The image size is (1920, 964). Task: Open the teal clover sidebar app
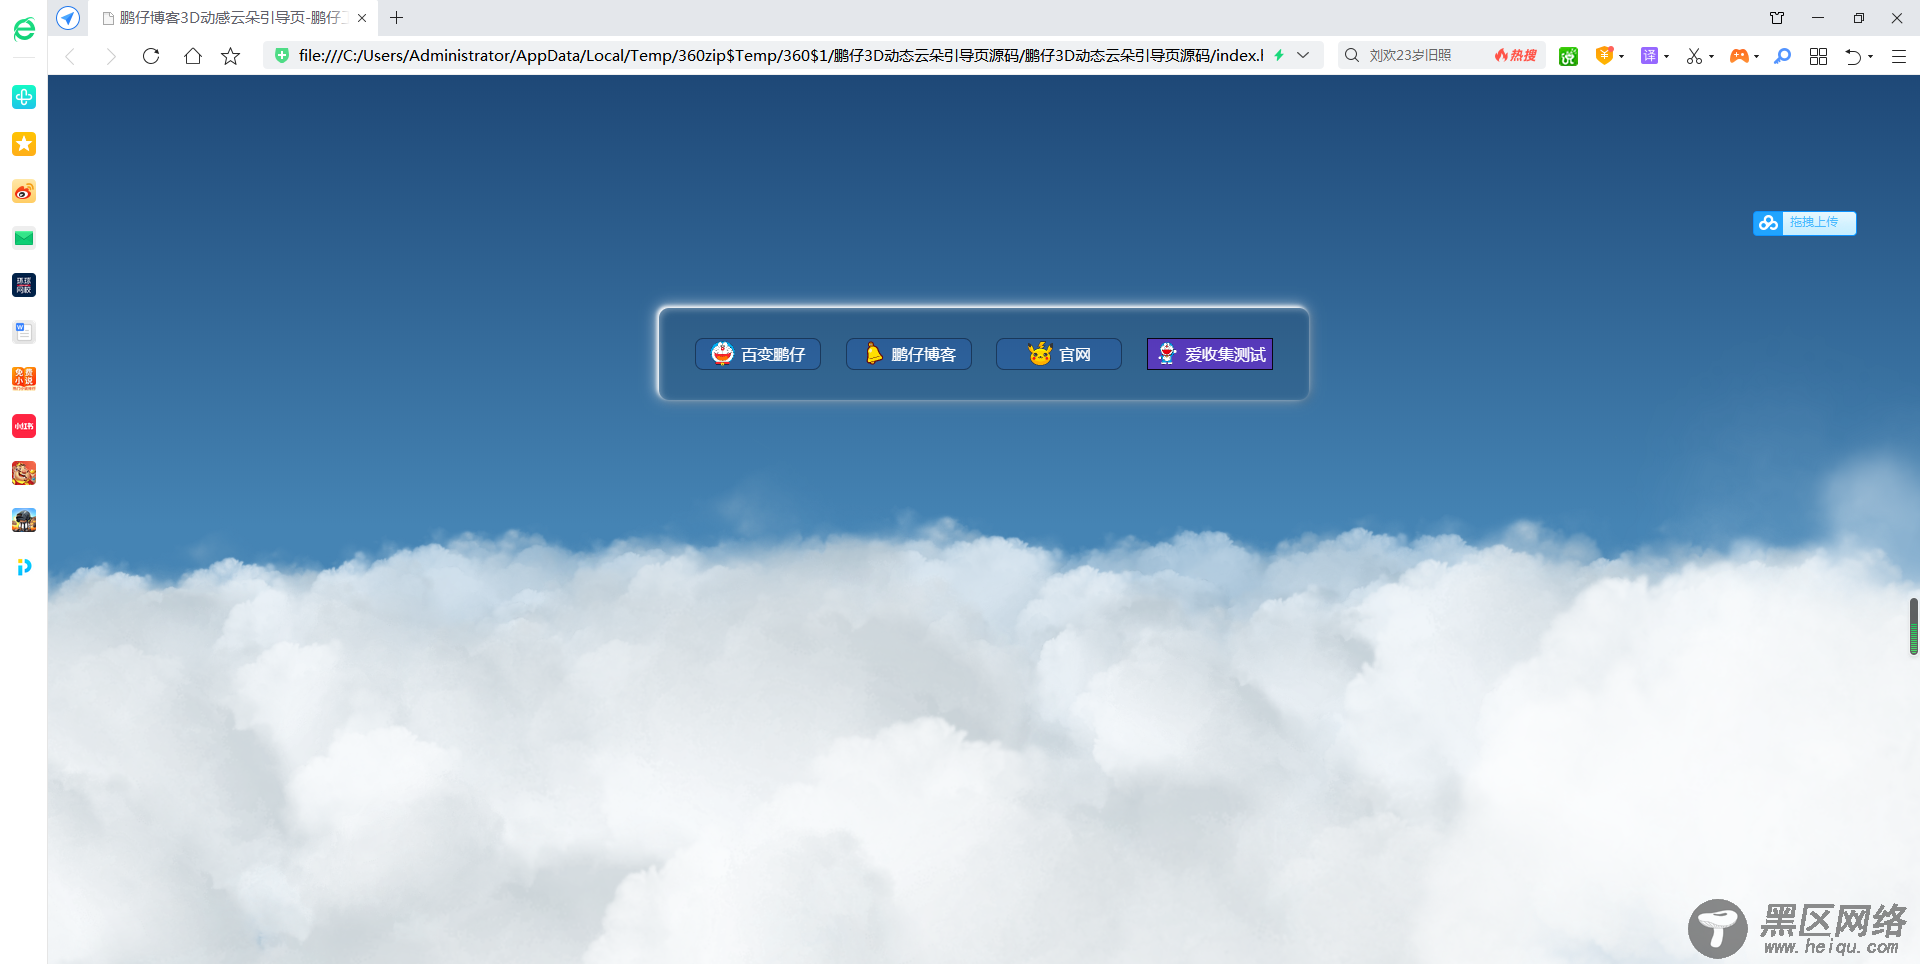24,97
